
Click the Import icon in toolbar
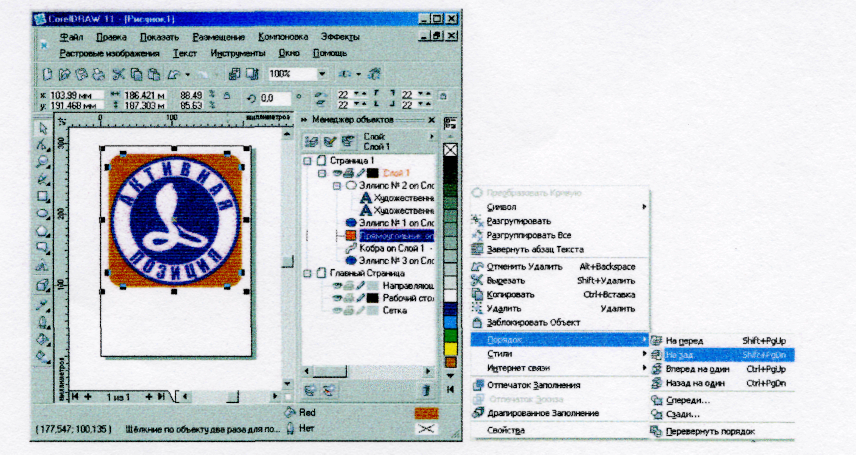pyautogui.click(x=234, y=74)
